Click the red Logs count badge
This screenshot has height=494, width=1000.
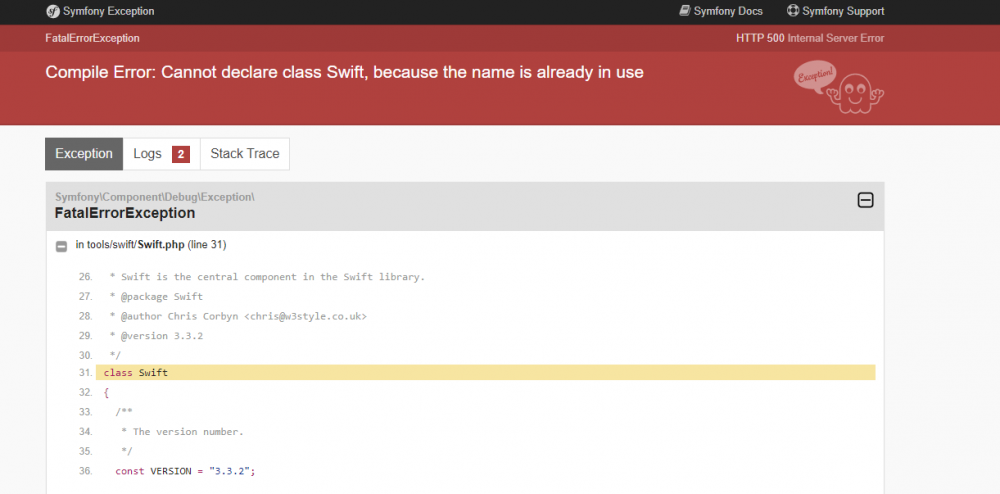(180, 154)
